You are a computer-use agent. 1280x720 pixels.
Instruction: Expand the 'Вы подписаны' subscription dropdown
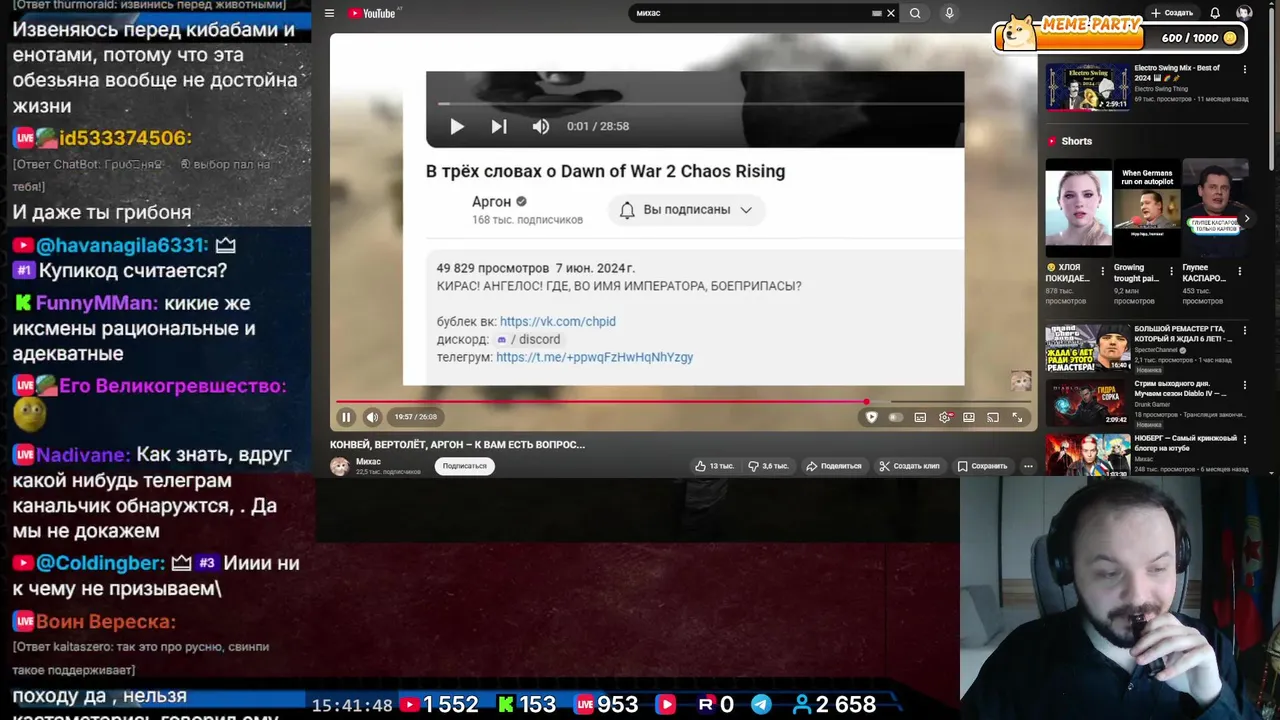[x=687, y=210]
